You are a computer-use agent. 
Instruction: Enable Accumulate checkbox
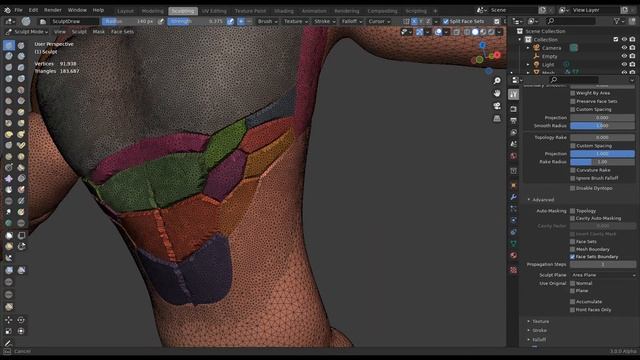click(x=573, y=302)
